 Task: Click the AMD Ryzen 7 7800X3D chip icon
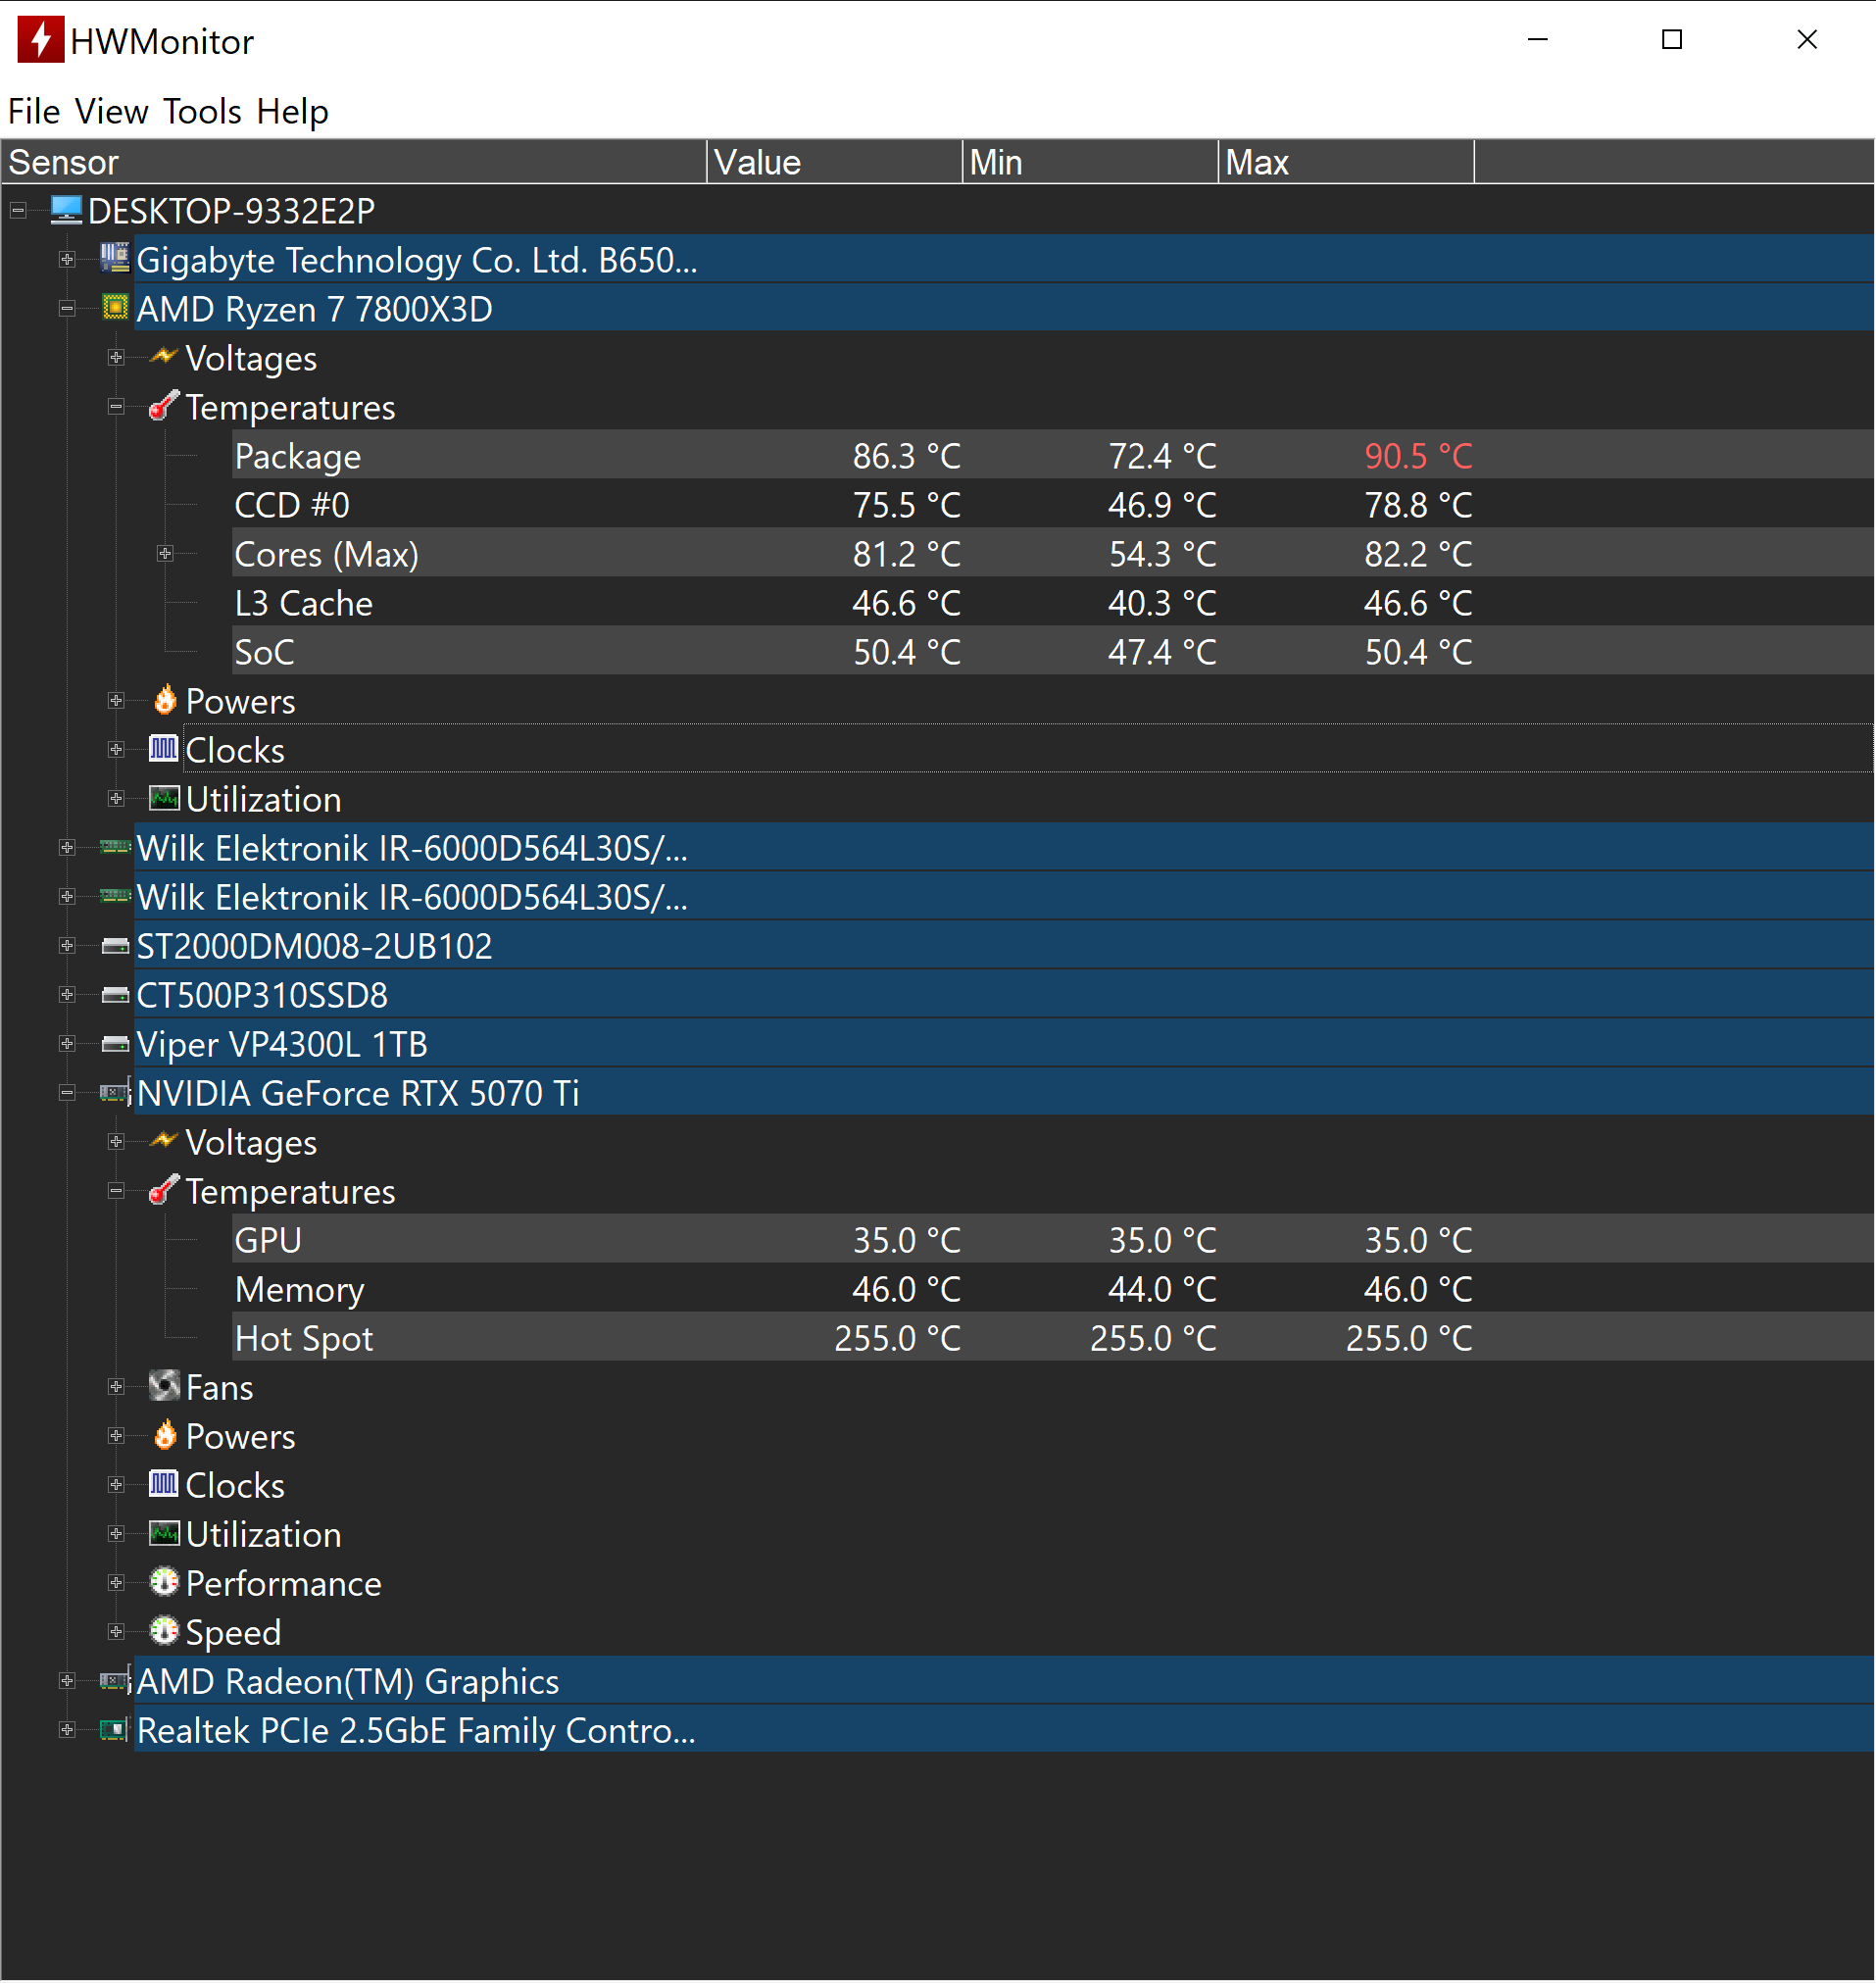point(115,308)
